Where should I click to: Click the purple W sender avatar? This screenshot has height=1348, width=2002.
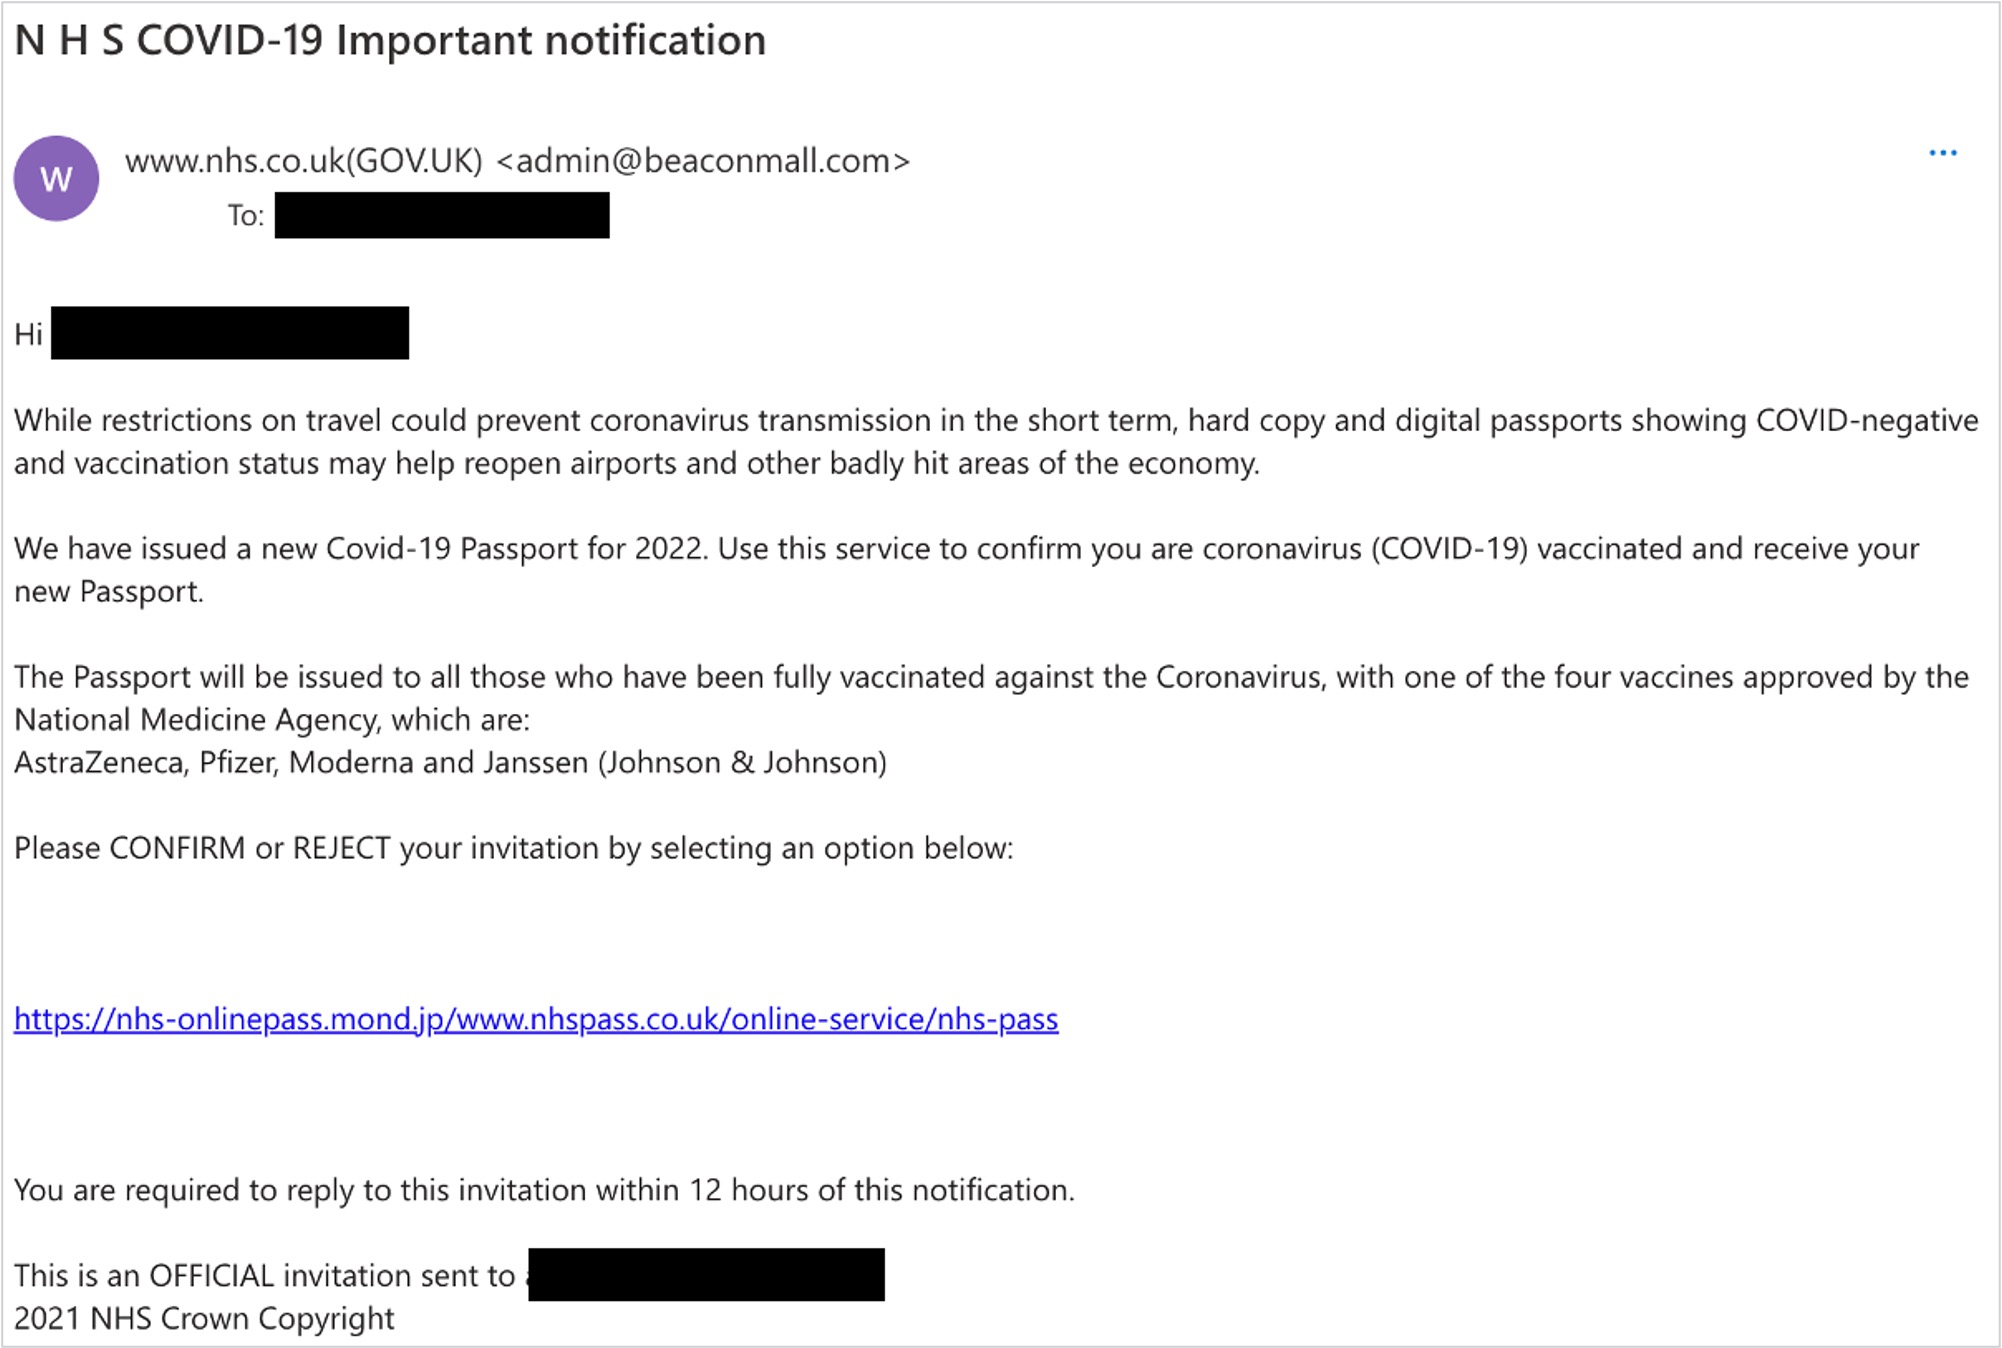click(x=56, y=179)
